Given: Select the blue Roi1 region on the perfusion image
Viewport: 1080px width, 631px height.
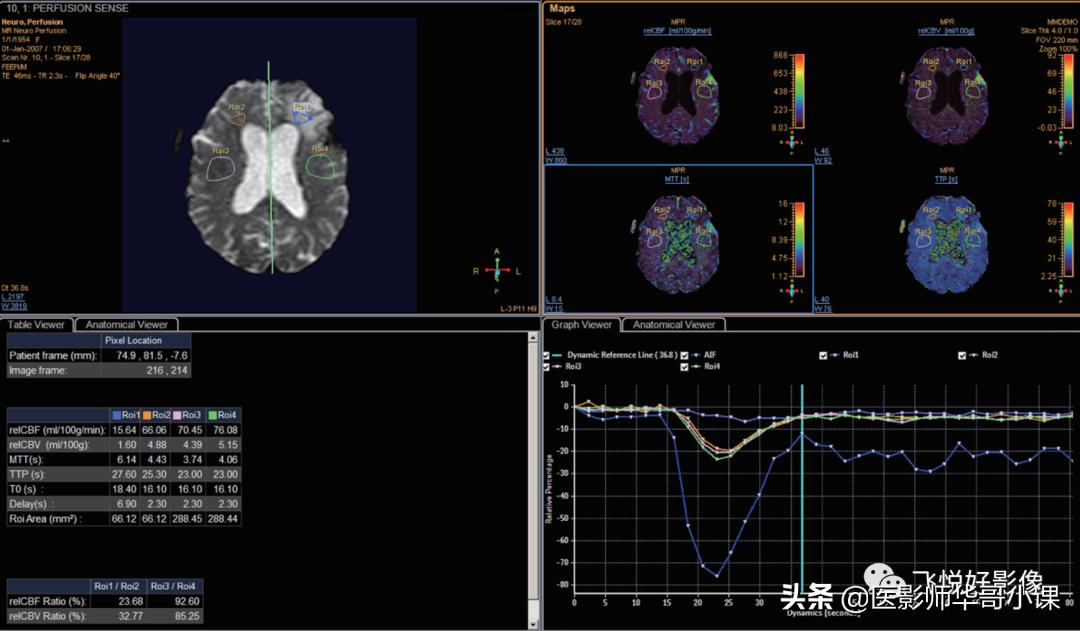Looking at the screenshot, I should 303,116.
